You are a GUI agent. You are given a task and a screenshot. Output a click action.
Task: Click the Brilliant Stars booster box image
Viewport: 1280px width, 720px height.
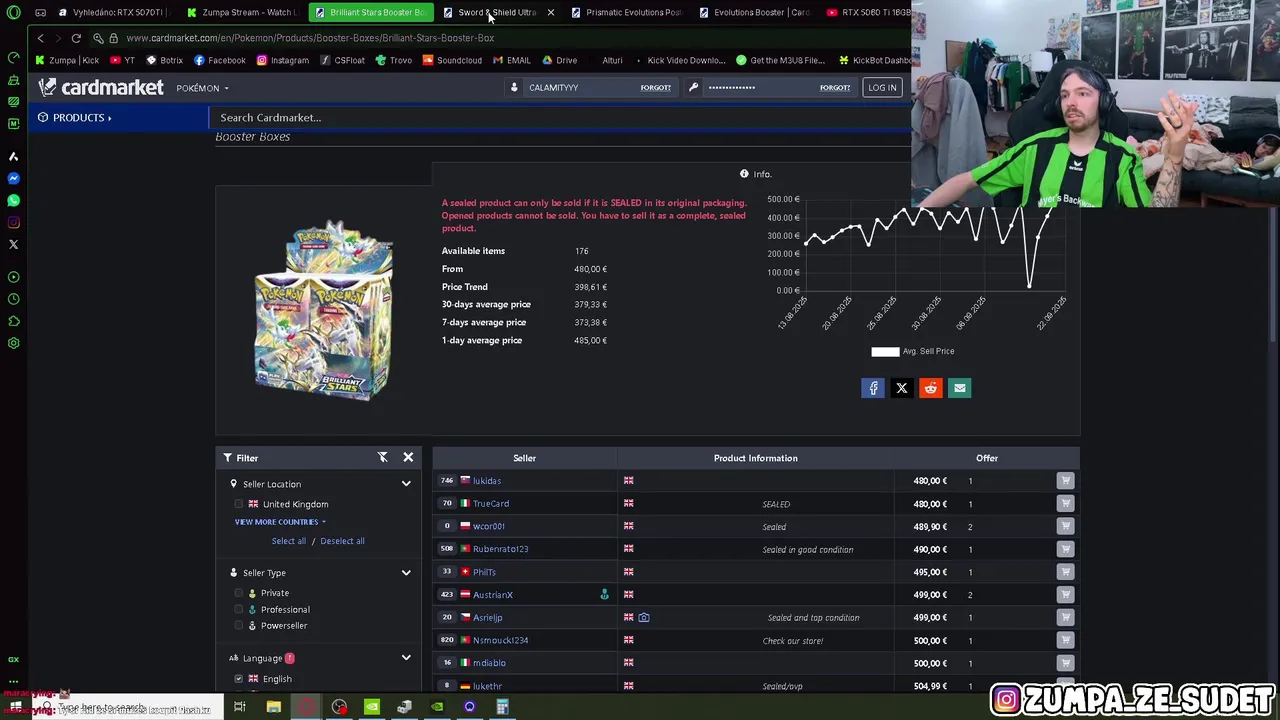click(324, 310)
